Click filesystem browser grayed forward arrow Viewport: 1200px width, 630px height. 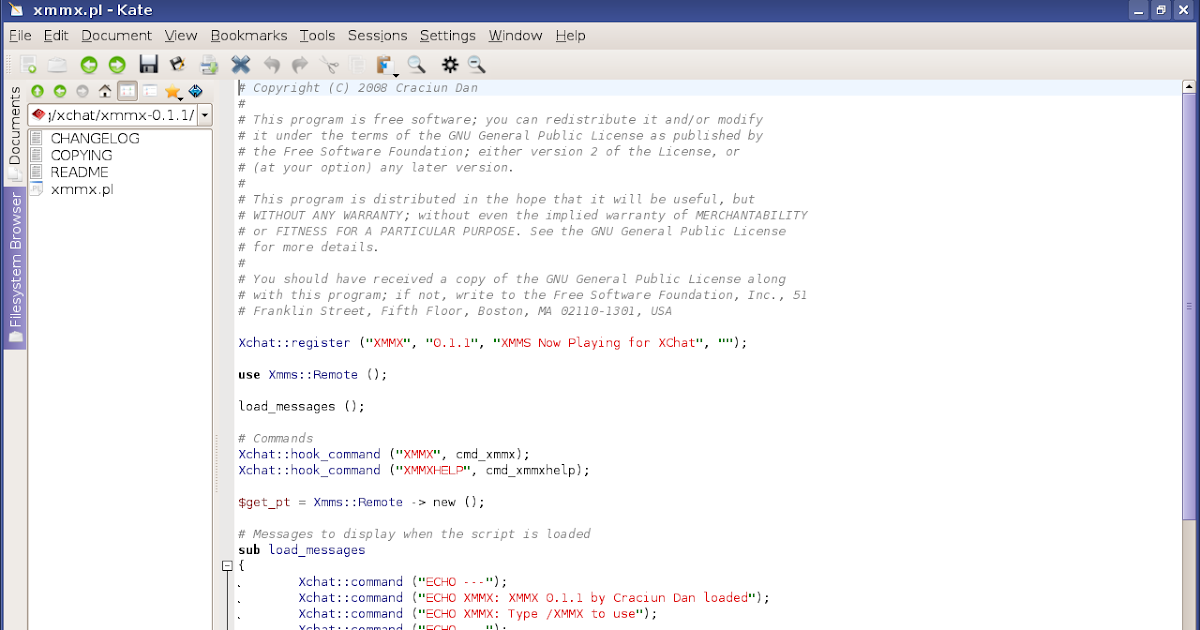point(82,91)
